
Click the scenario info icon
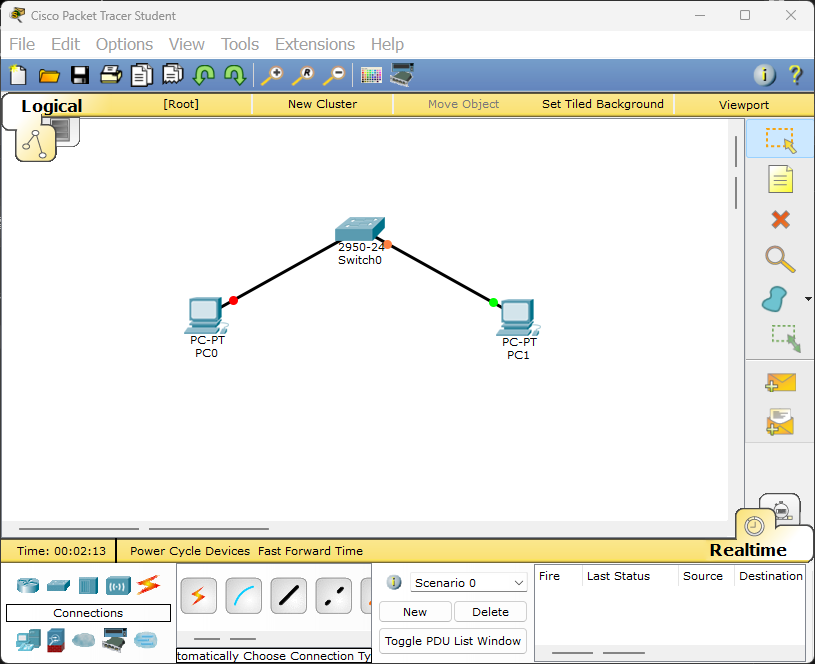[394, 582]
